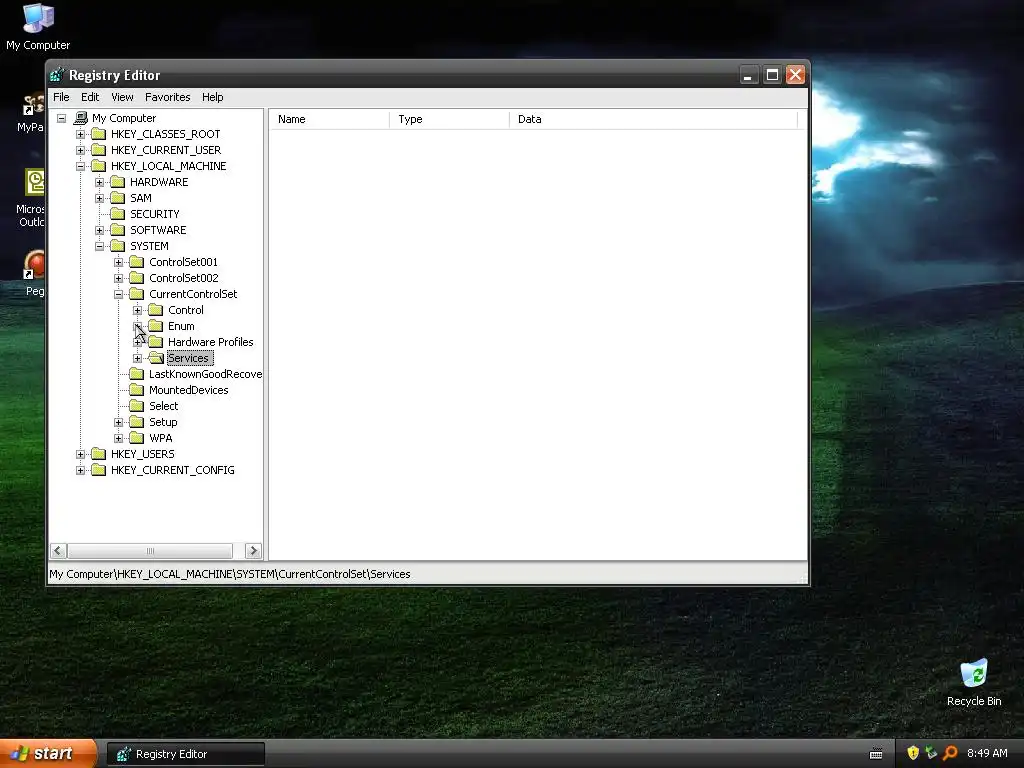
Task: Expand HKEY_CURRENT_USER key
Action: click(x=80, y=150)
